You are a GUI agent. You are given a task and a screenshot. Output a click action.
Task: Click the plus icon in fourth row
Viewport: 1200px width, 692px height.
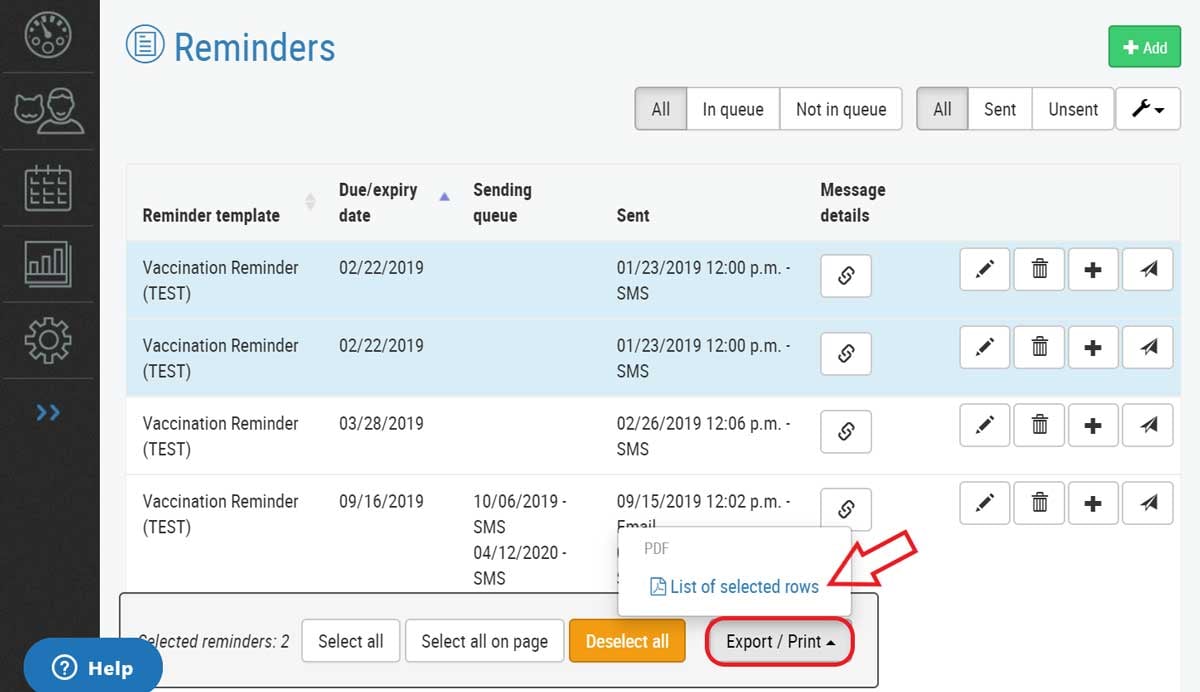pos(1093,503)
